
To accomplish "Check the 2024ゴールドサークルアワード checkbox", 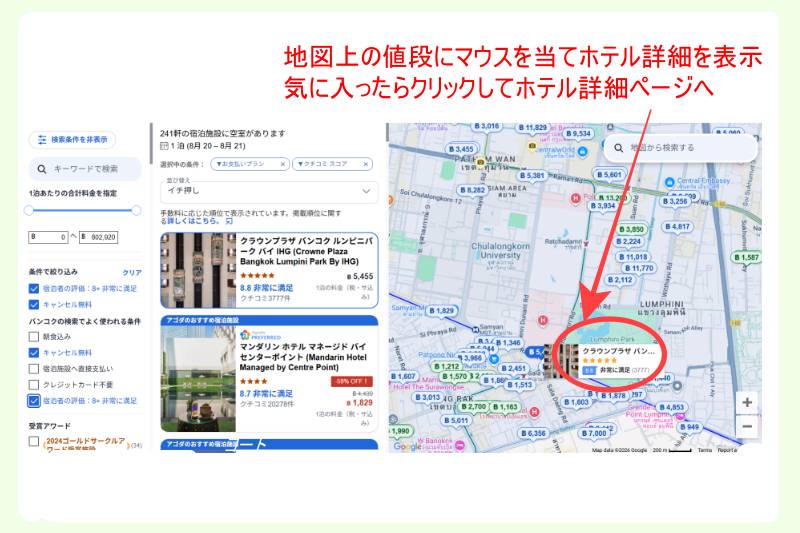I will (x=34, y=441).
